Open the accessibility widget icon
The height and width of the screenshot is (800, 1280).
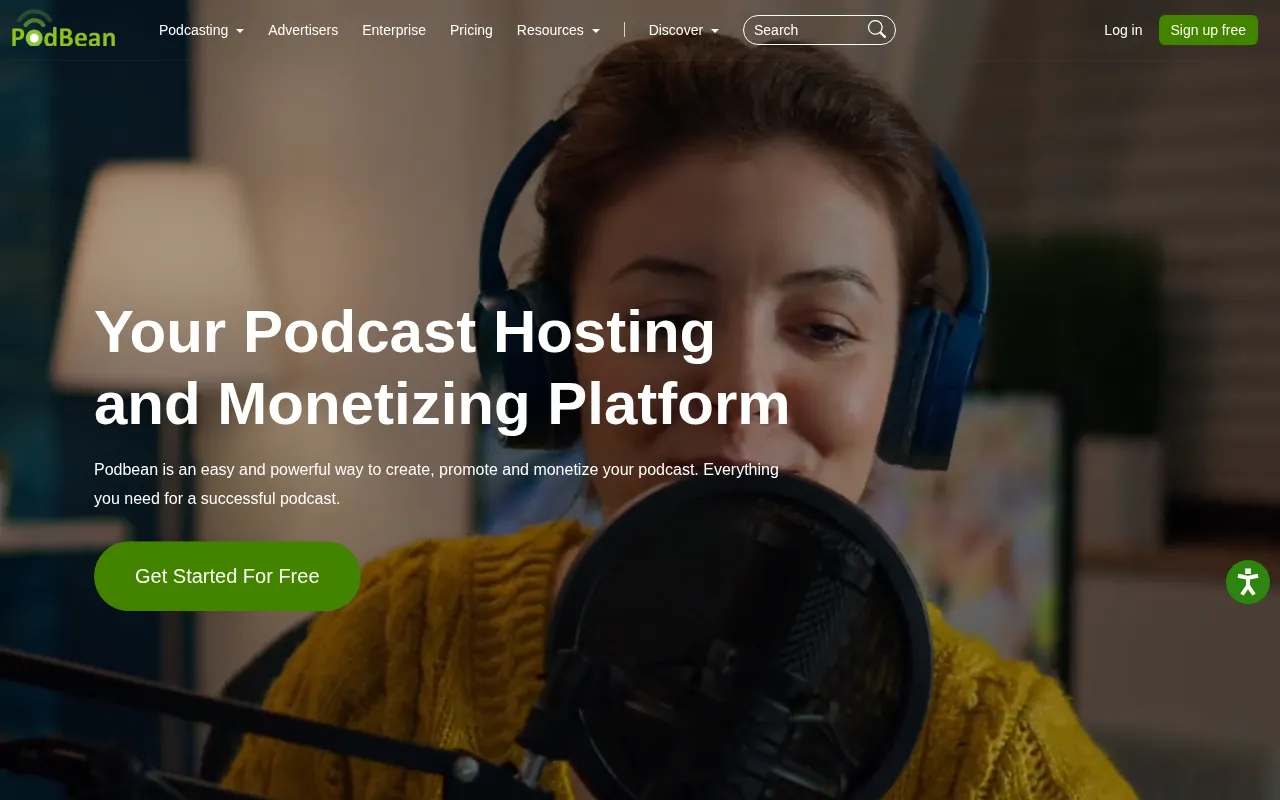pyautogui.click(x=1248, y=582)
